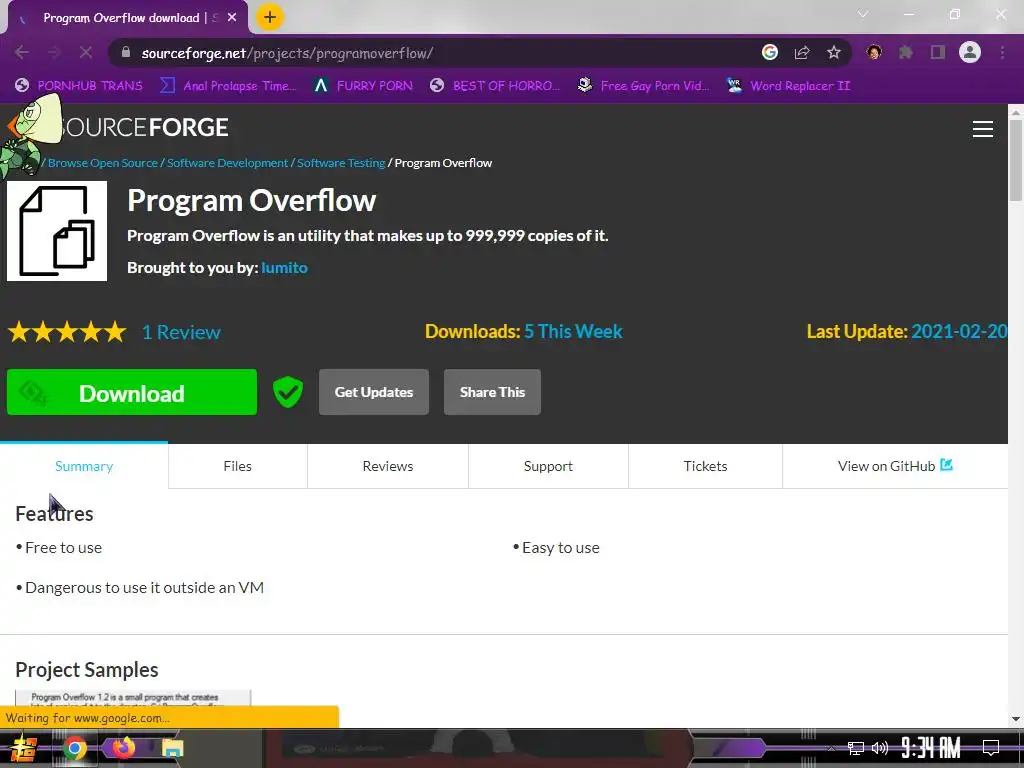Open Chrome three-dot menu
This screenshot has height=768, width=1024.
pos(1002,52)
